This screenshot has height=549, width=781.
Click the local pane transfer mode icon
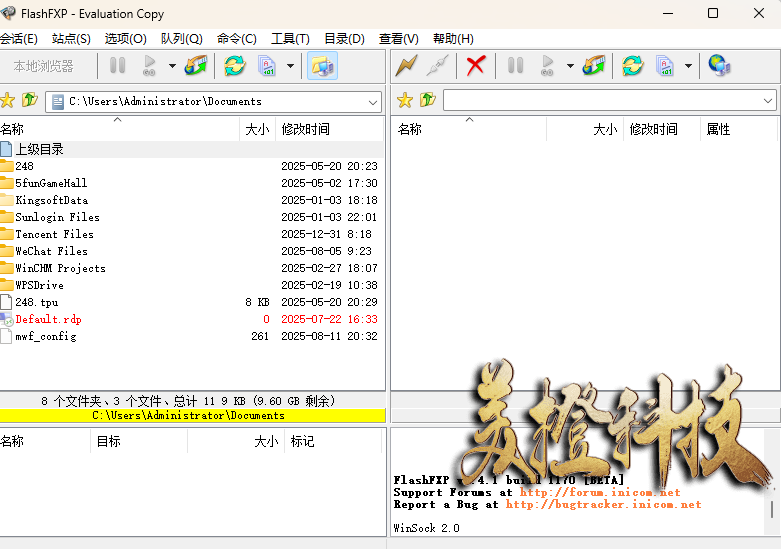[x=267, y=65]
